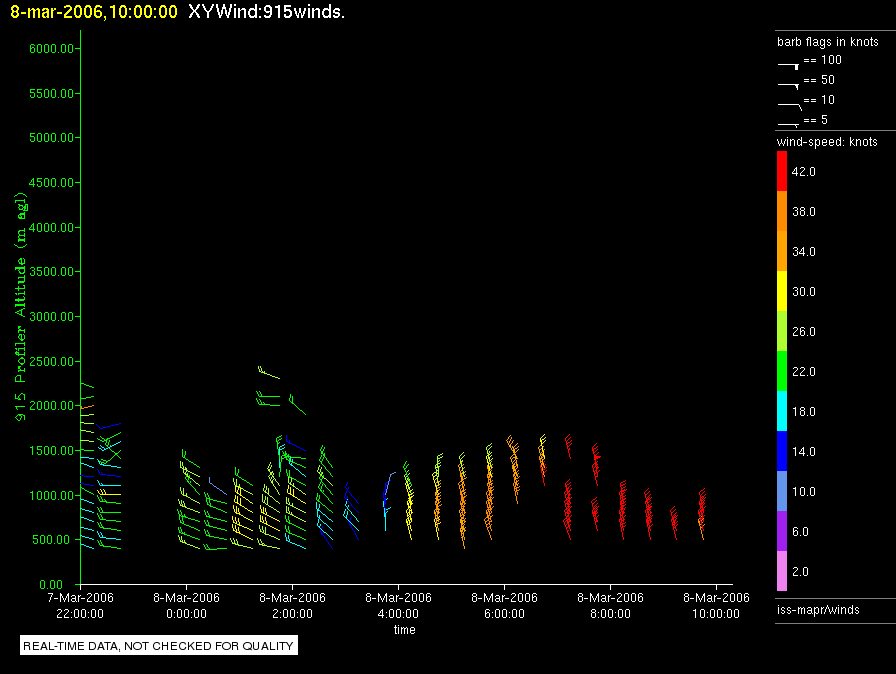Click the 7-Mar-2006 22:00:00 time axis label

(80, 605)
